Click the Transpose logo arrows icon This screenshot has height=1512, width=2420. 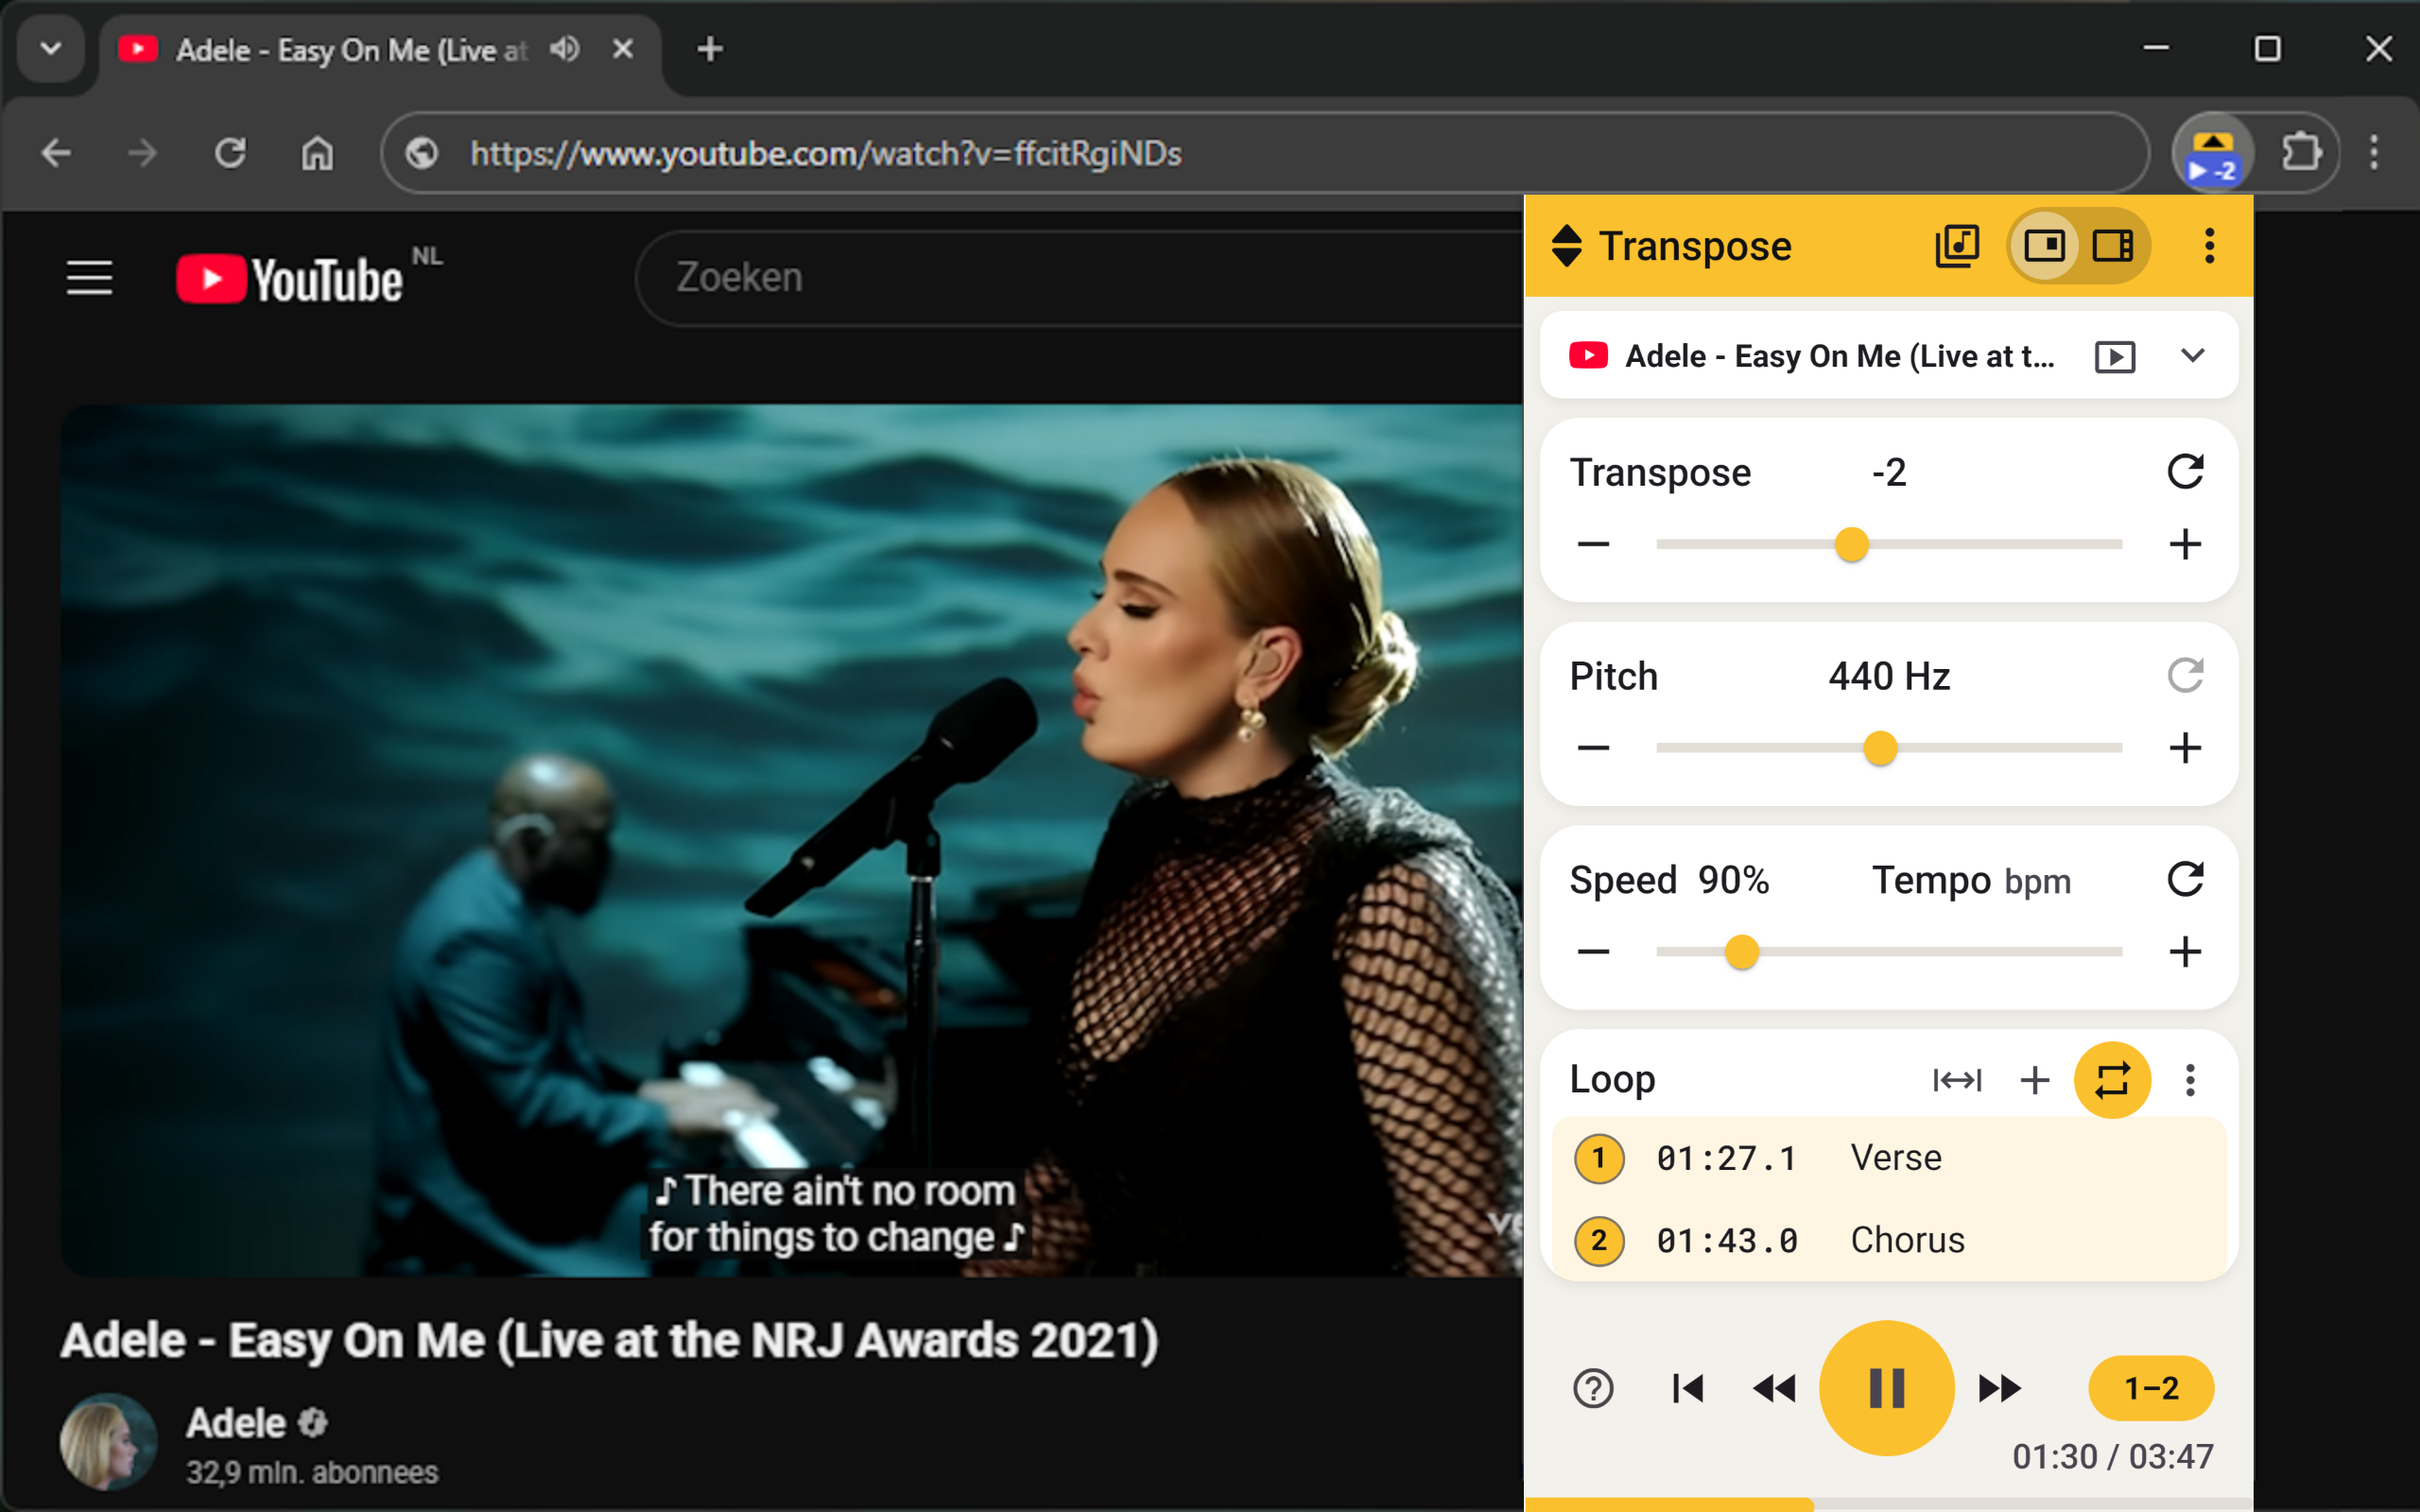(x=1567, y=246)
